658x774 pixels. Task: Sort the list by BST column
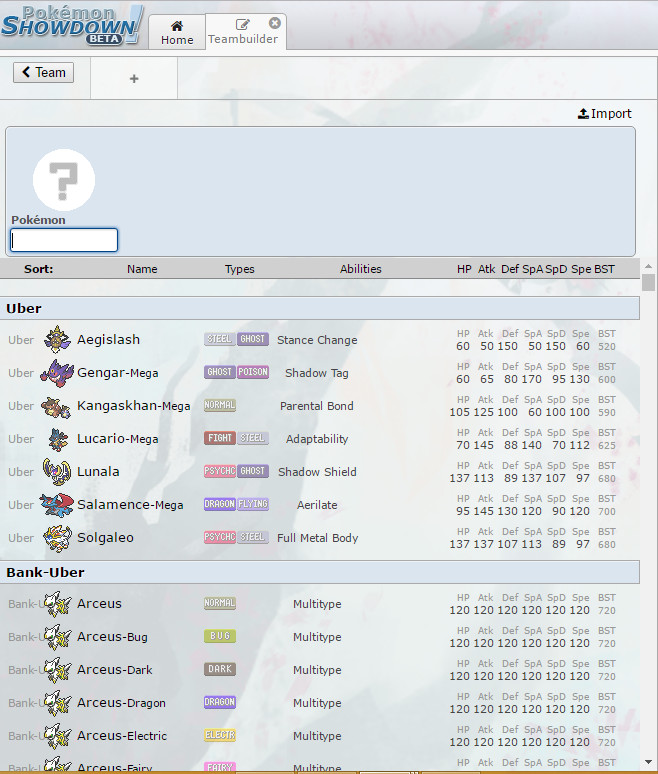(605, 269)
